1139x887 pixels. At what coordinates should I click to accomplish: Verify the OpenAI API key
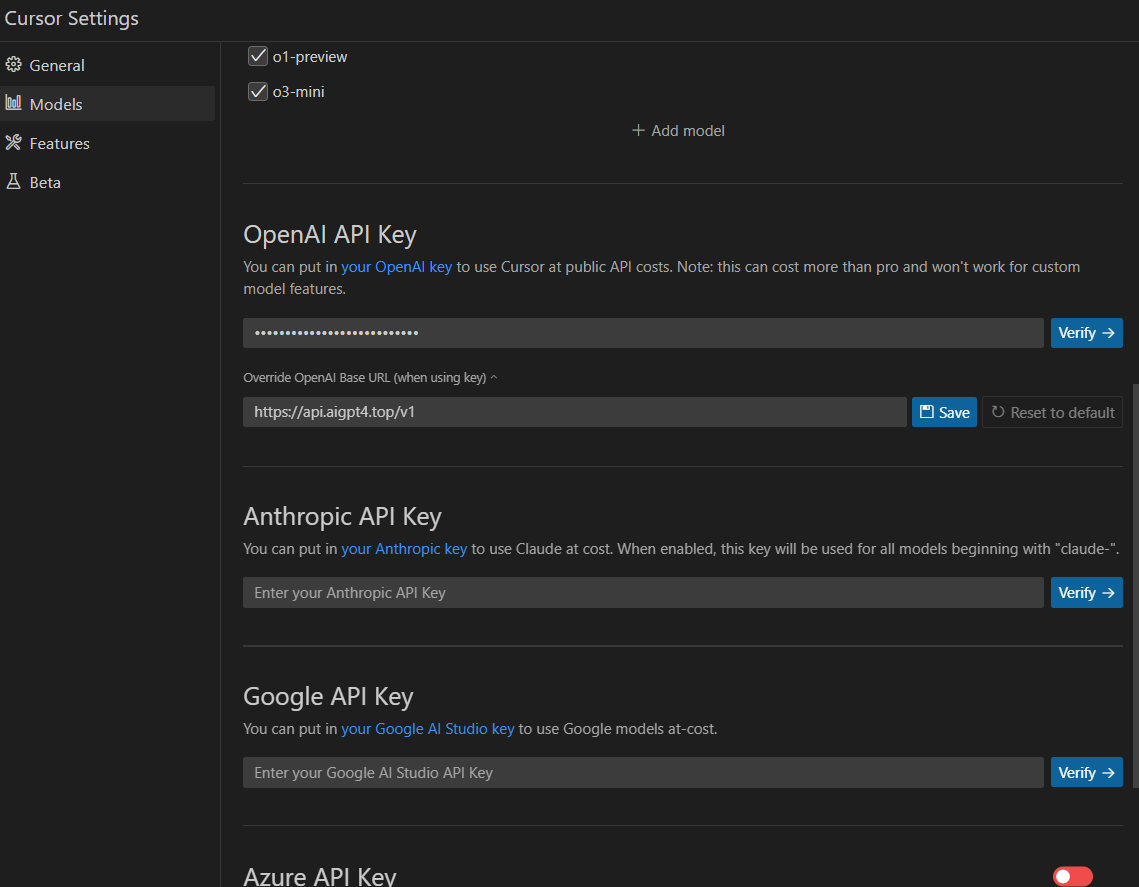pyautogui.click(x=1086, y=333)
